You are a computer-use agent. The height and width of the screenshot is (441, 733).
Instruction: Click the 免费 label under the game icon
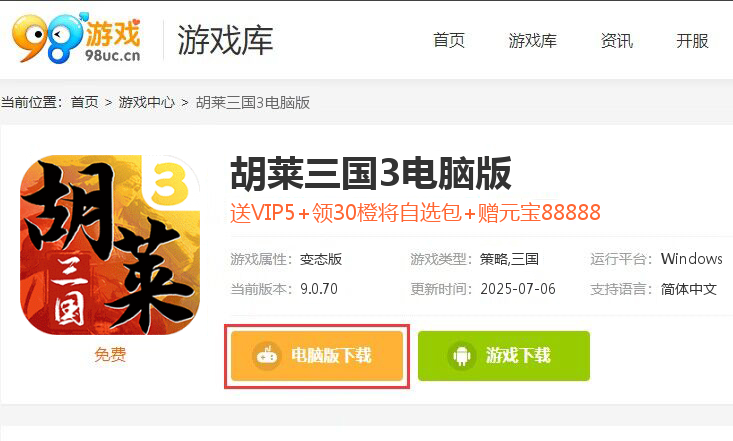(x=110, y=355)
